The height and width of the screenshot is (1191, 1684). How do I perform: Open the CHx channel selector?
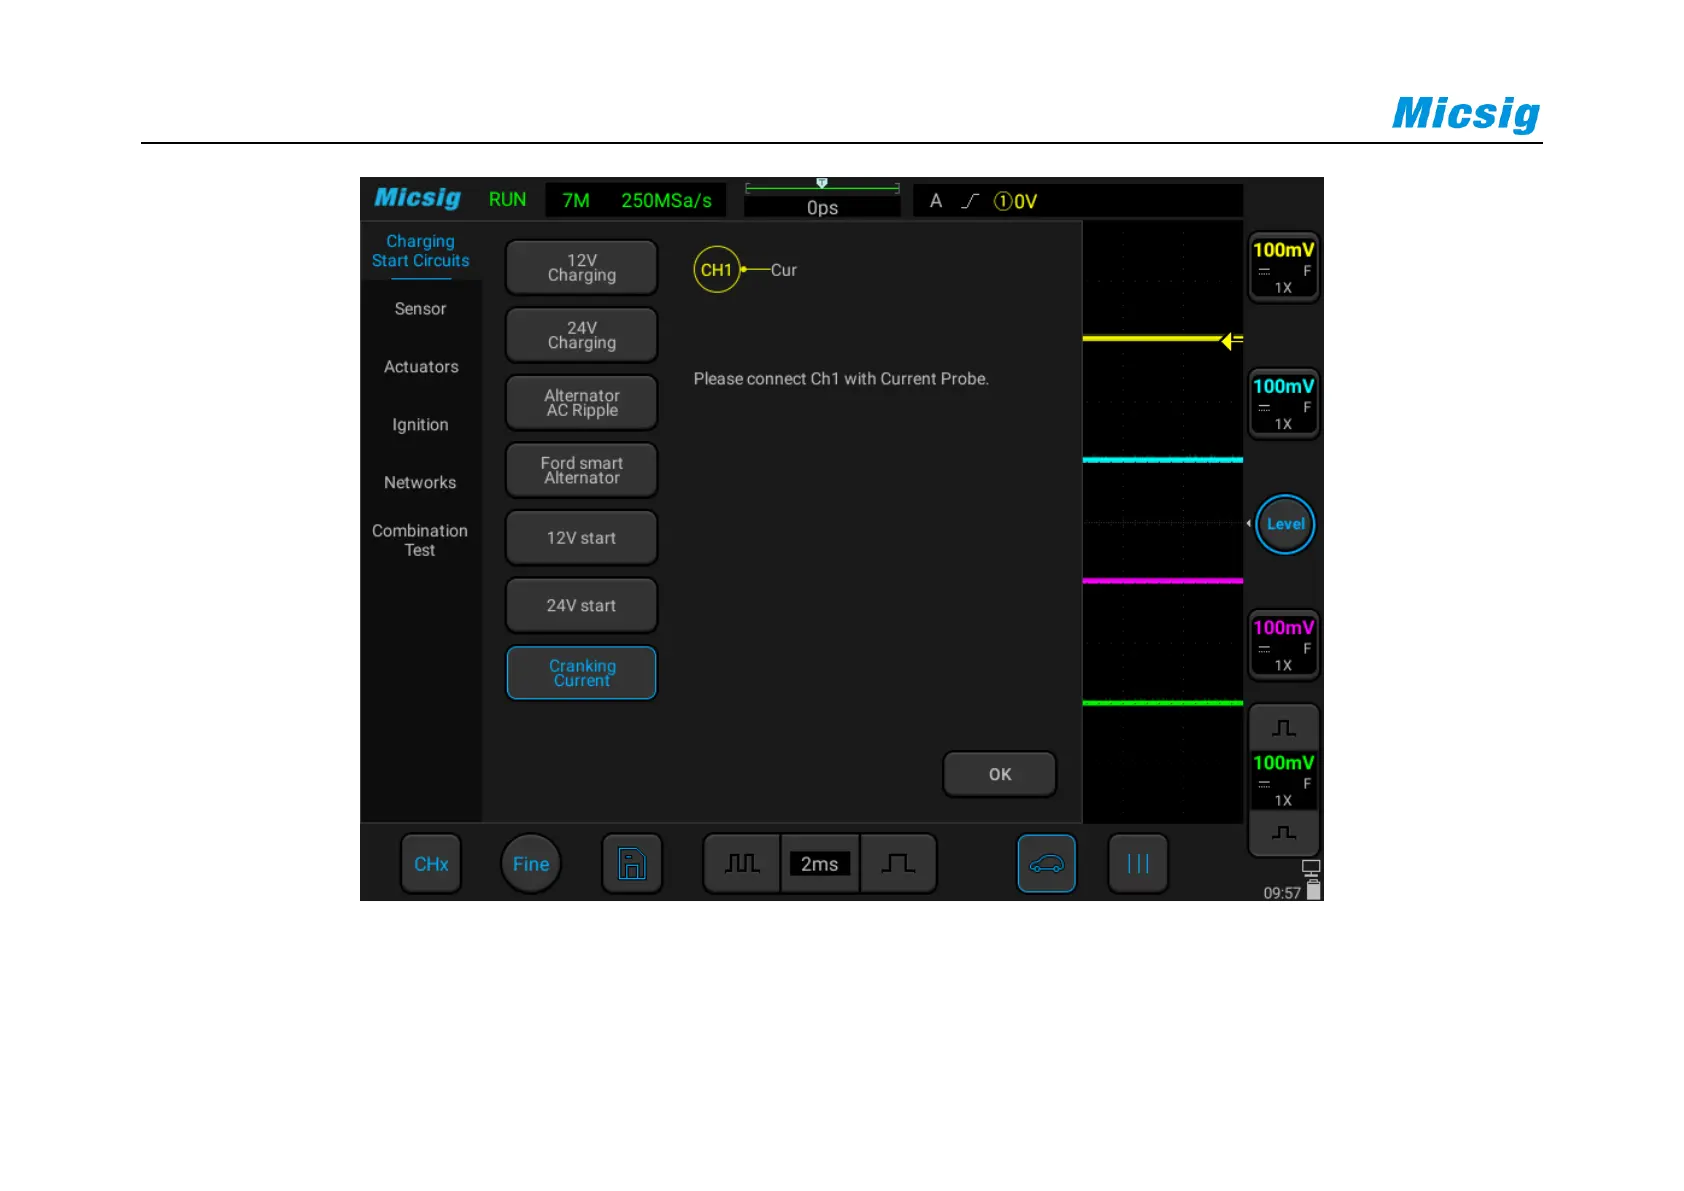(x=431, y=863)
